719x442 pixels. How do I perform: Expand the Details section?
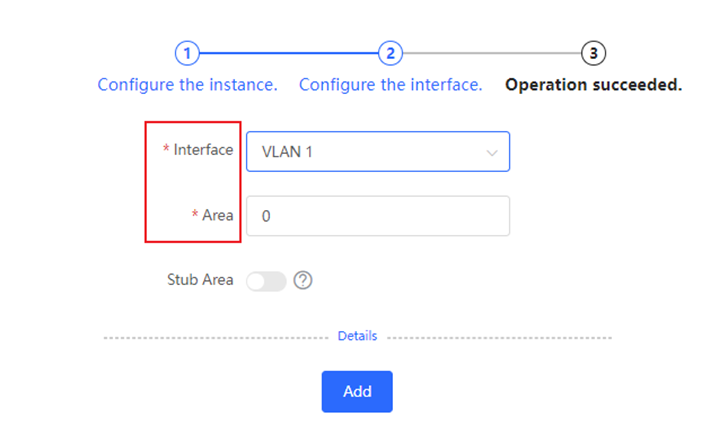click(x=357, y=336)
